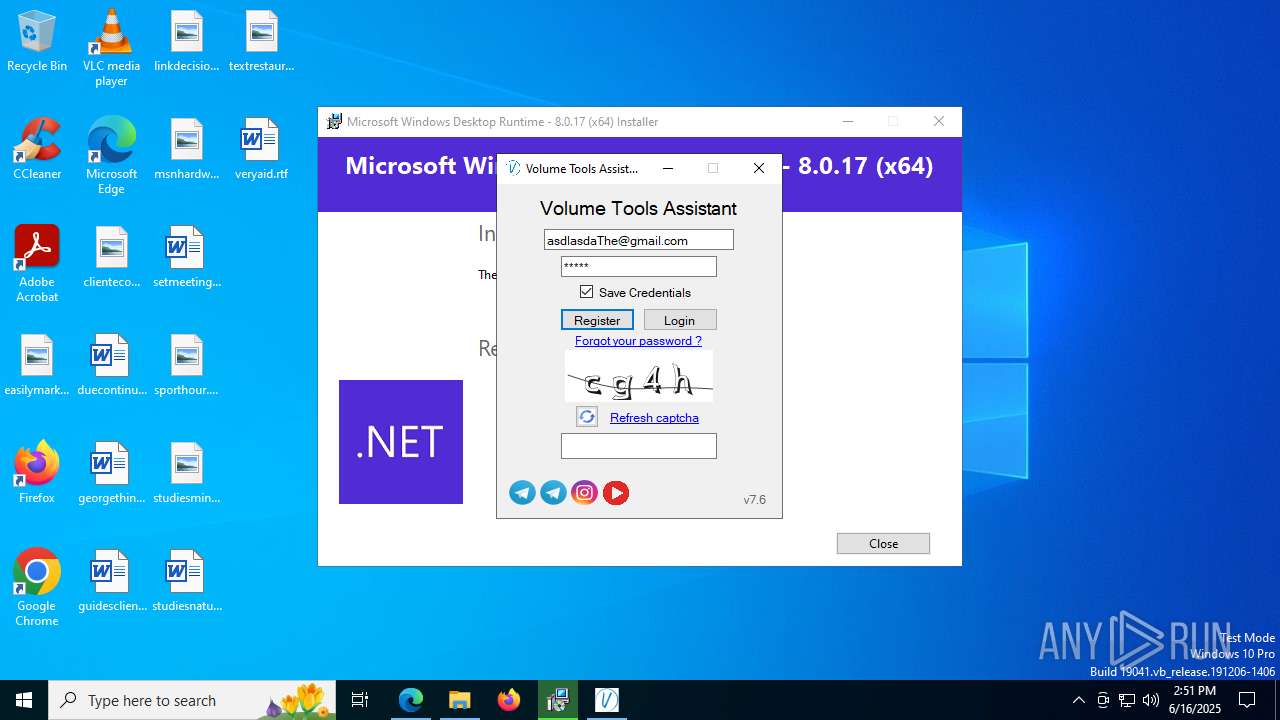The height and width of the screenshot is (720, 1280).
Task: Close the .NET Runtime Installer with Close button
Action: coord(883,543)
